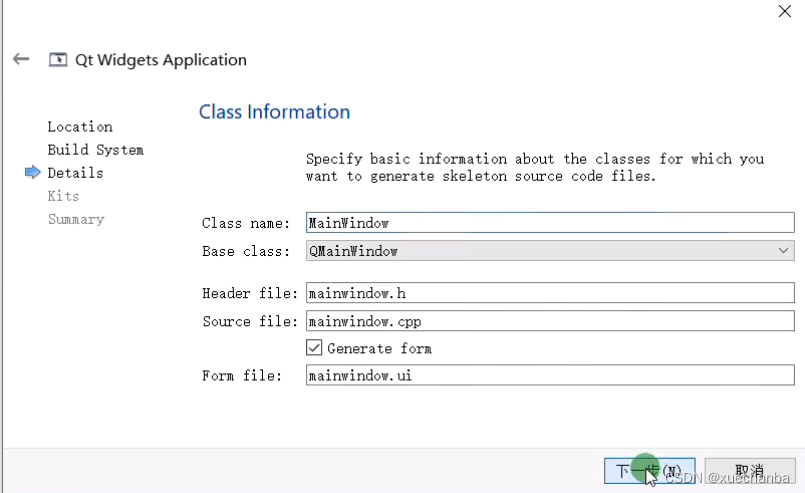Click the Class Information heading
This screenshot has width=805, height=493.
[x=275, y=112]
